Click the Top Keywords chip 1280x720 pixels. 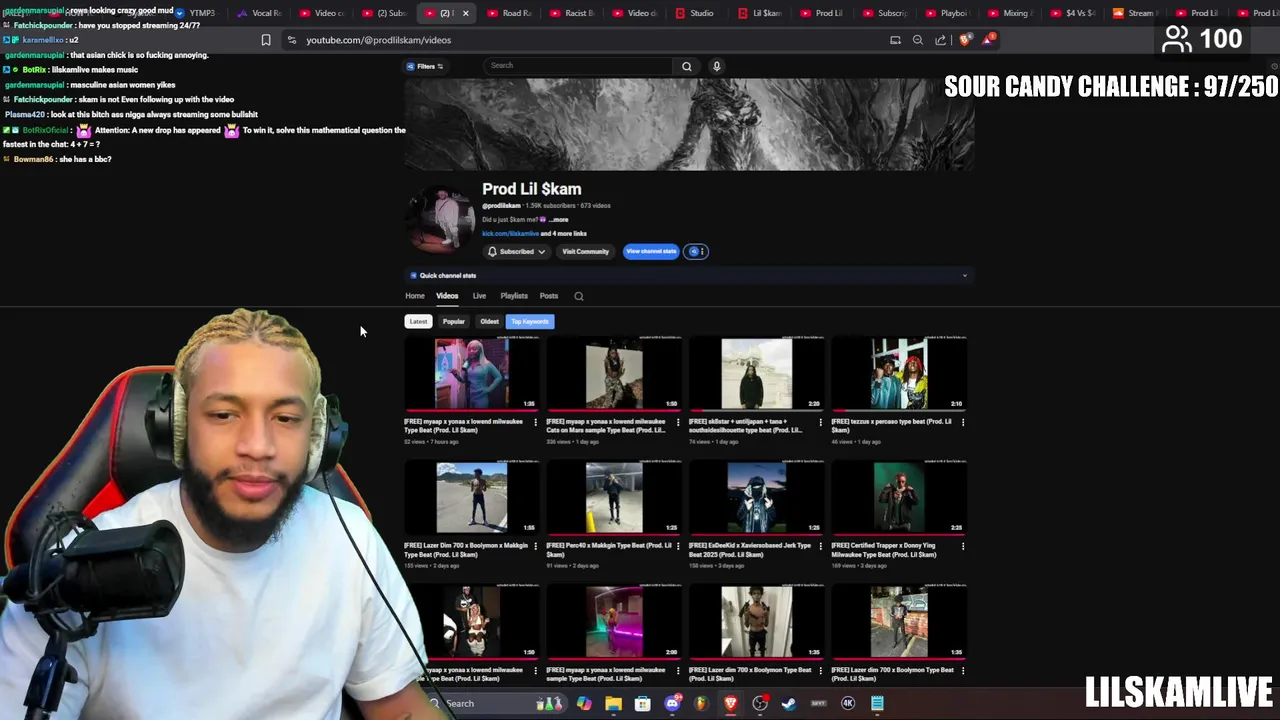530,321
